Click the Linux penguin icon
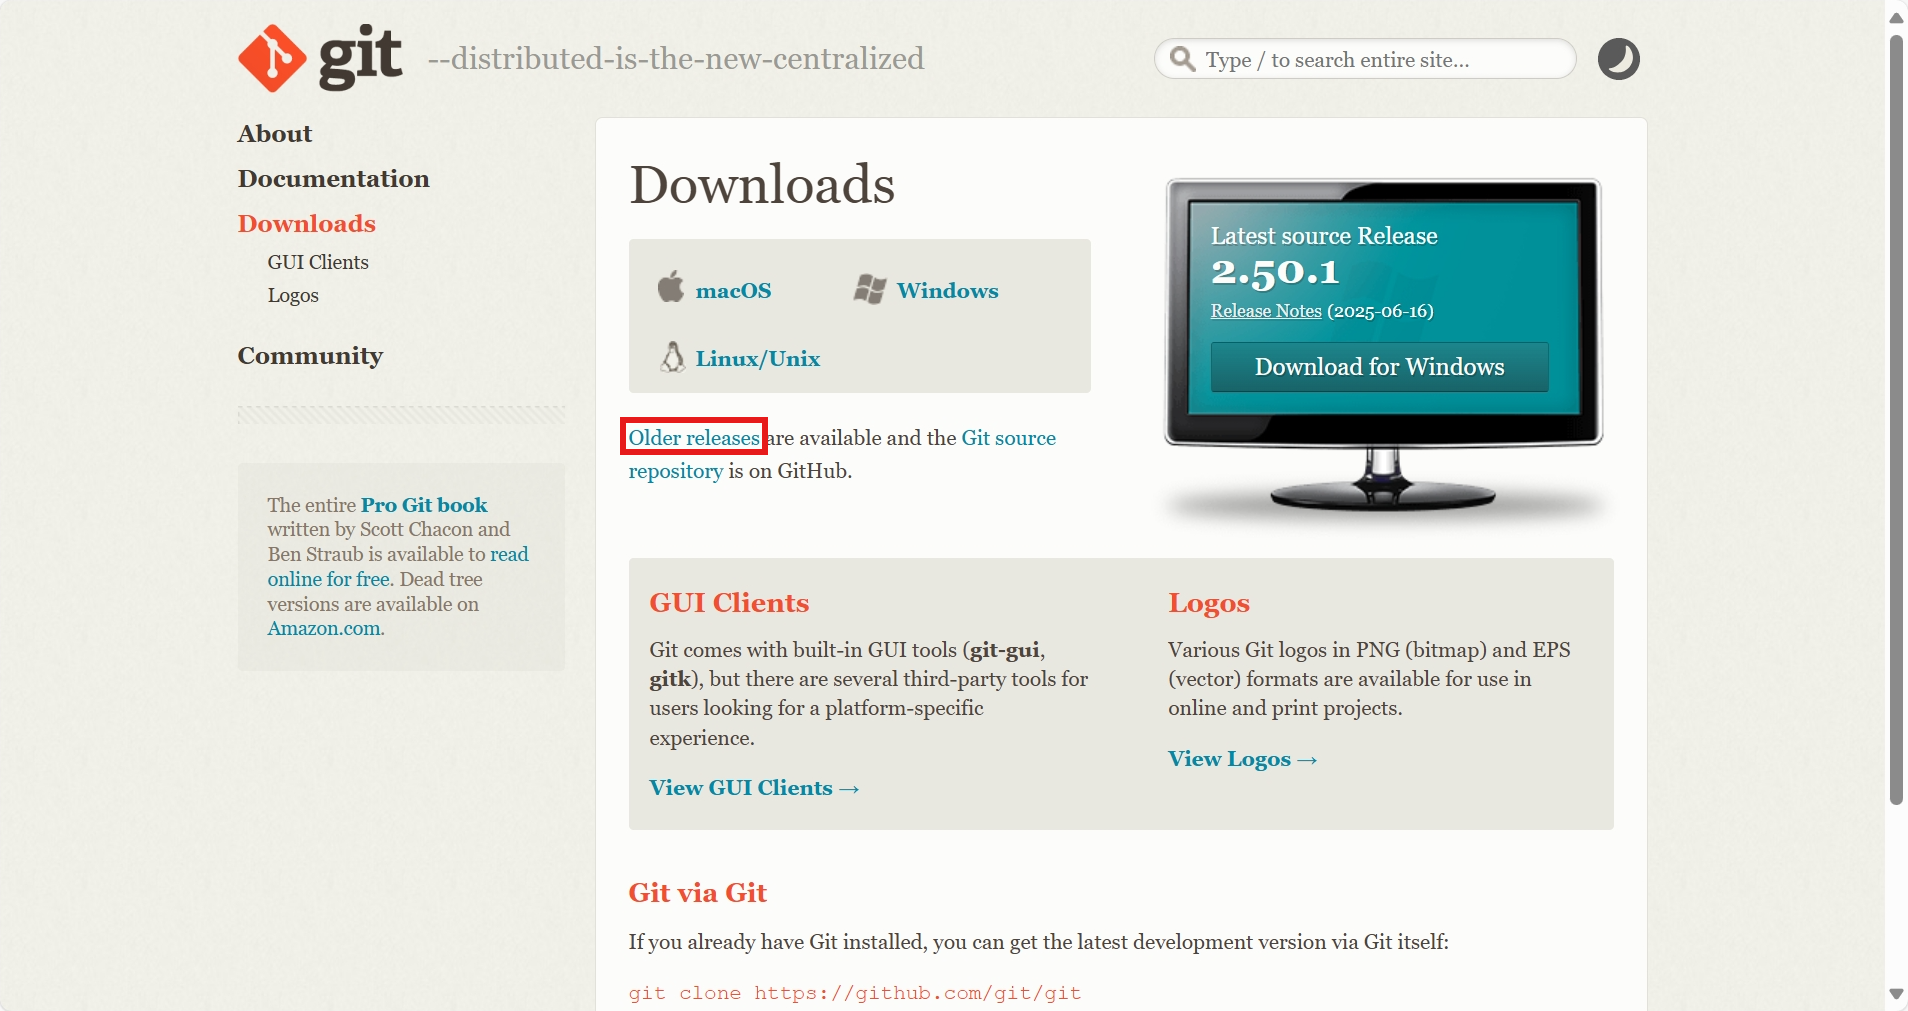 point(672,357)
